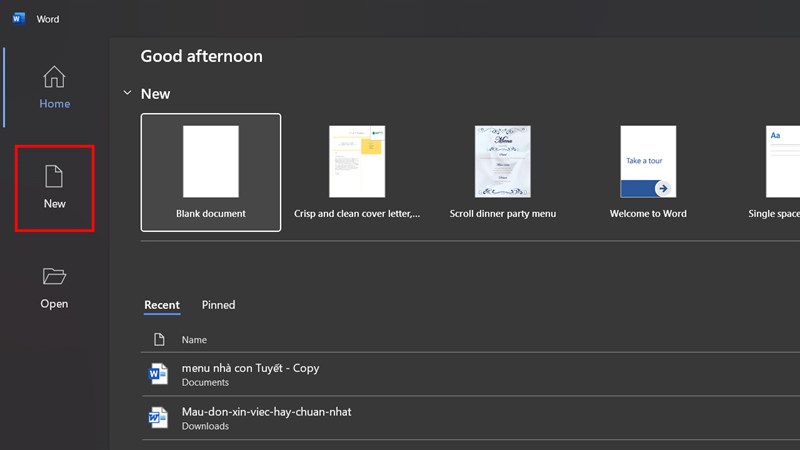Screen dimensions: 800x450
Task: Switch to the Recent tab
Action: click(x=162, y=305)
